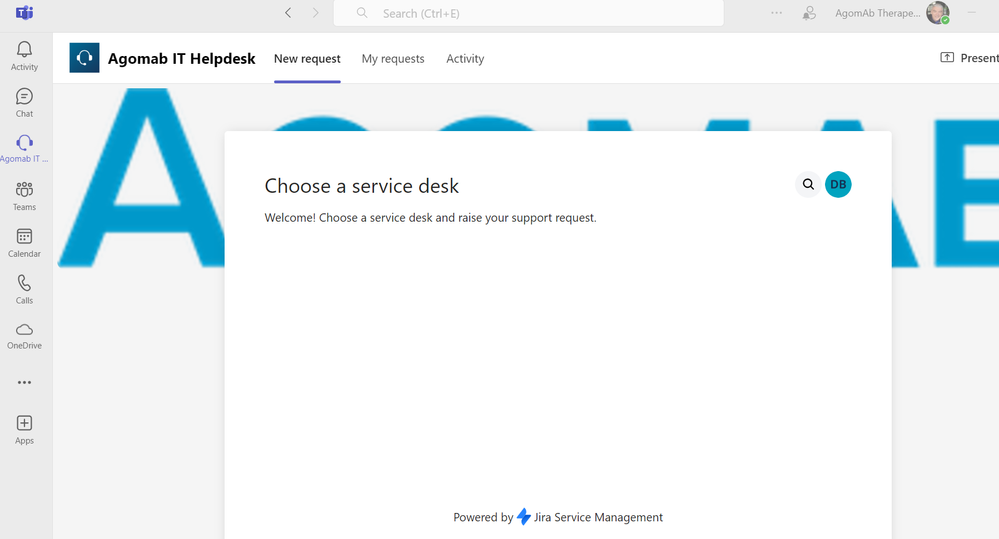Select the Agomab IT app in the sidebar
The image size is (999, 539).
click(x=24, y=149)
